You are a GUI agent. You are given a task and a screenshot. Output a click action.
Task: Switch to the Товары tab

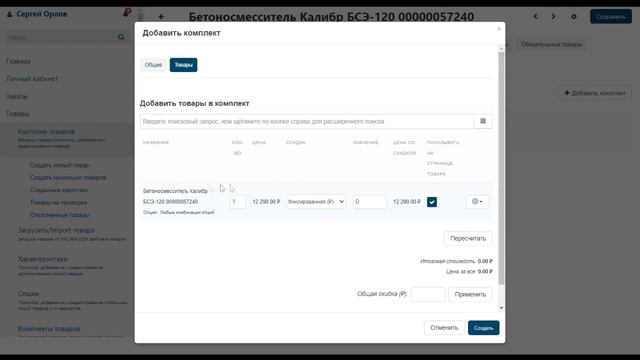(183, 65)
